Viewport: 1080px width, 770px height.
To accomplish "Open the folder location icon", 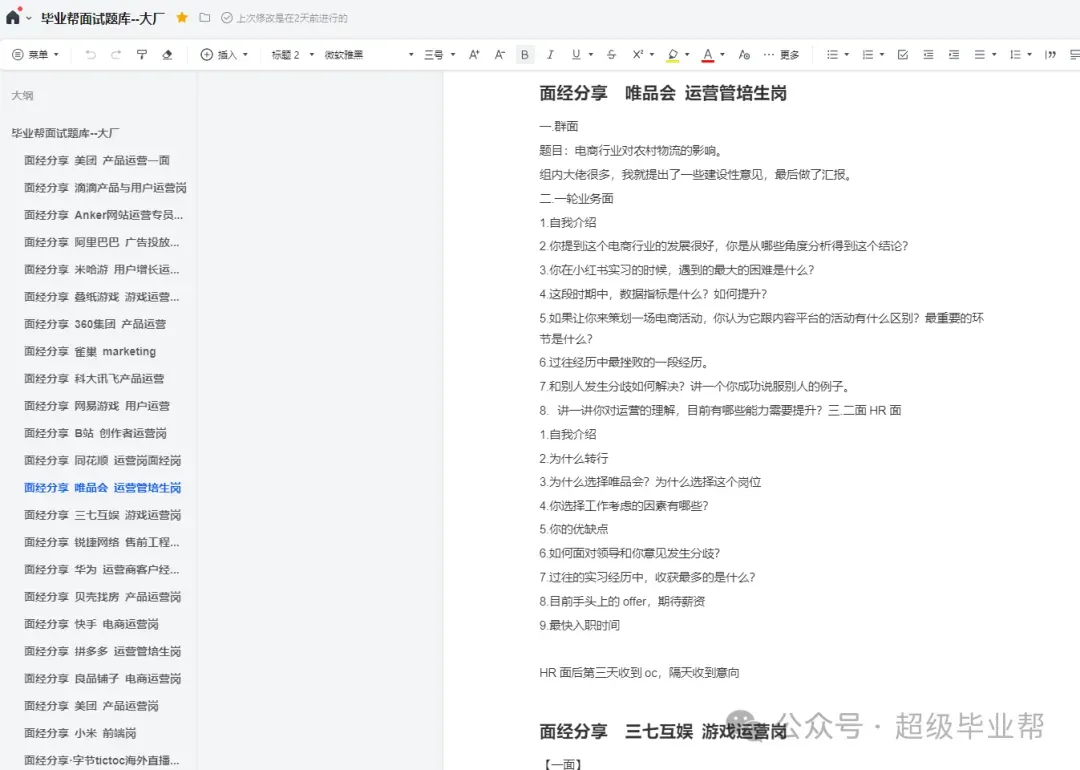I will (x=205, y=18).
